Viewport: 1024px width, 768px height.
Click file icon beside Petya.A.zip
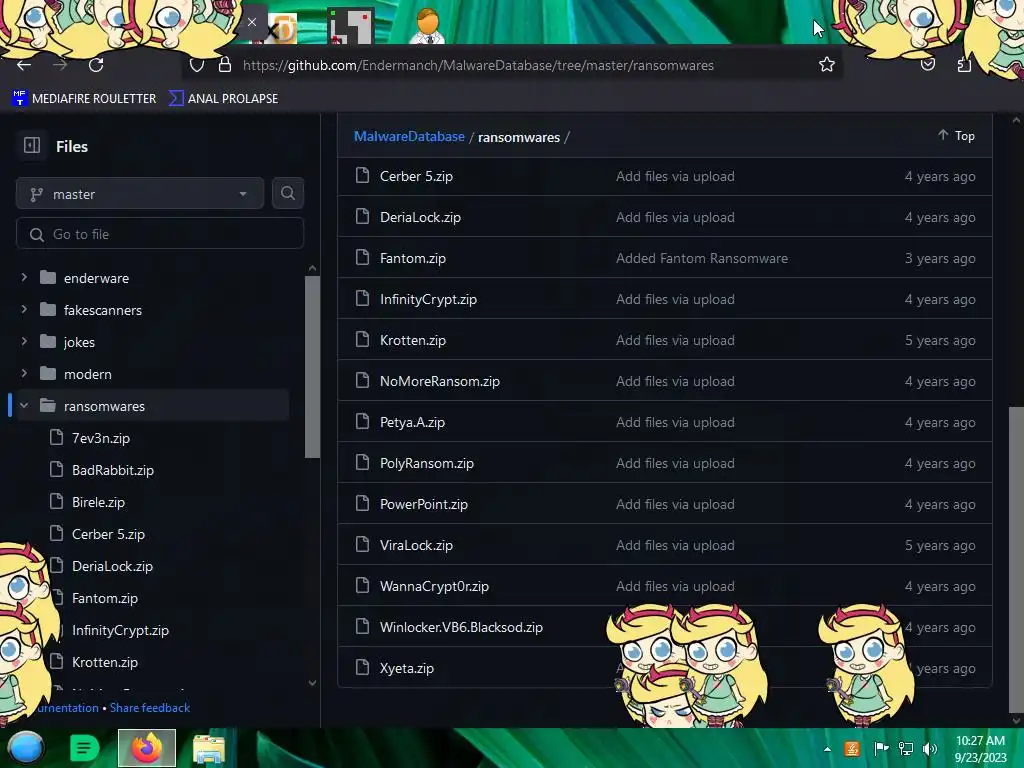(x=362, y=421)
